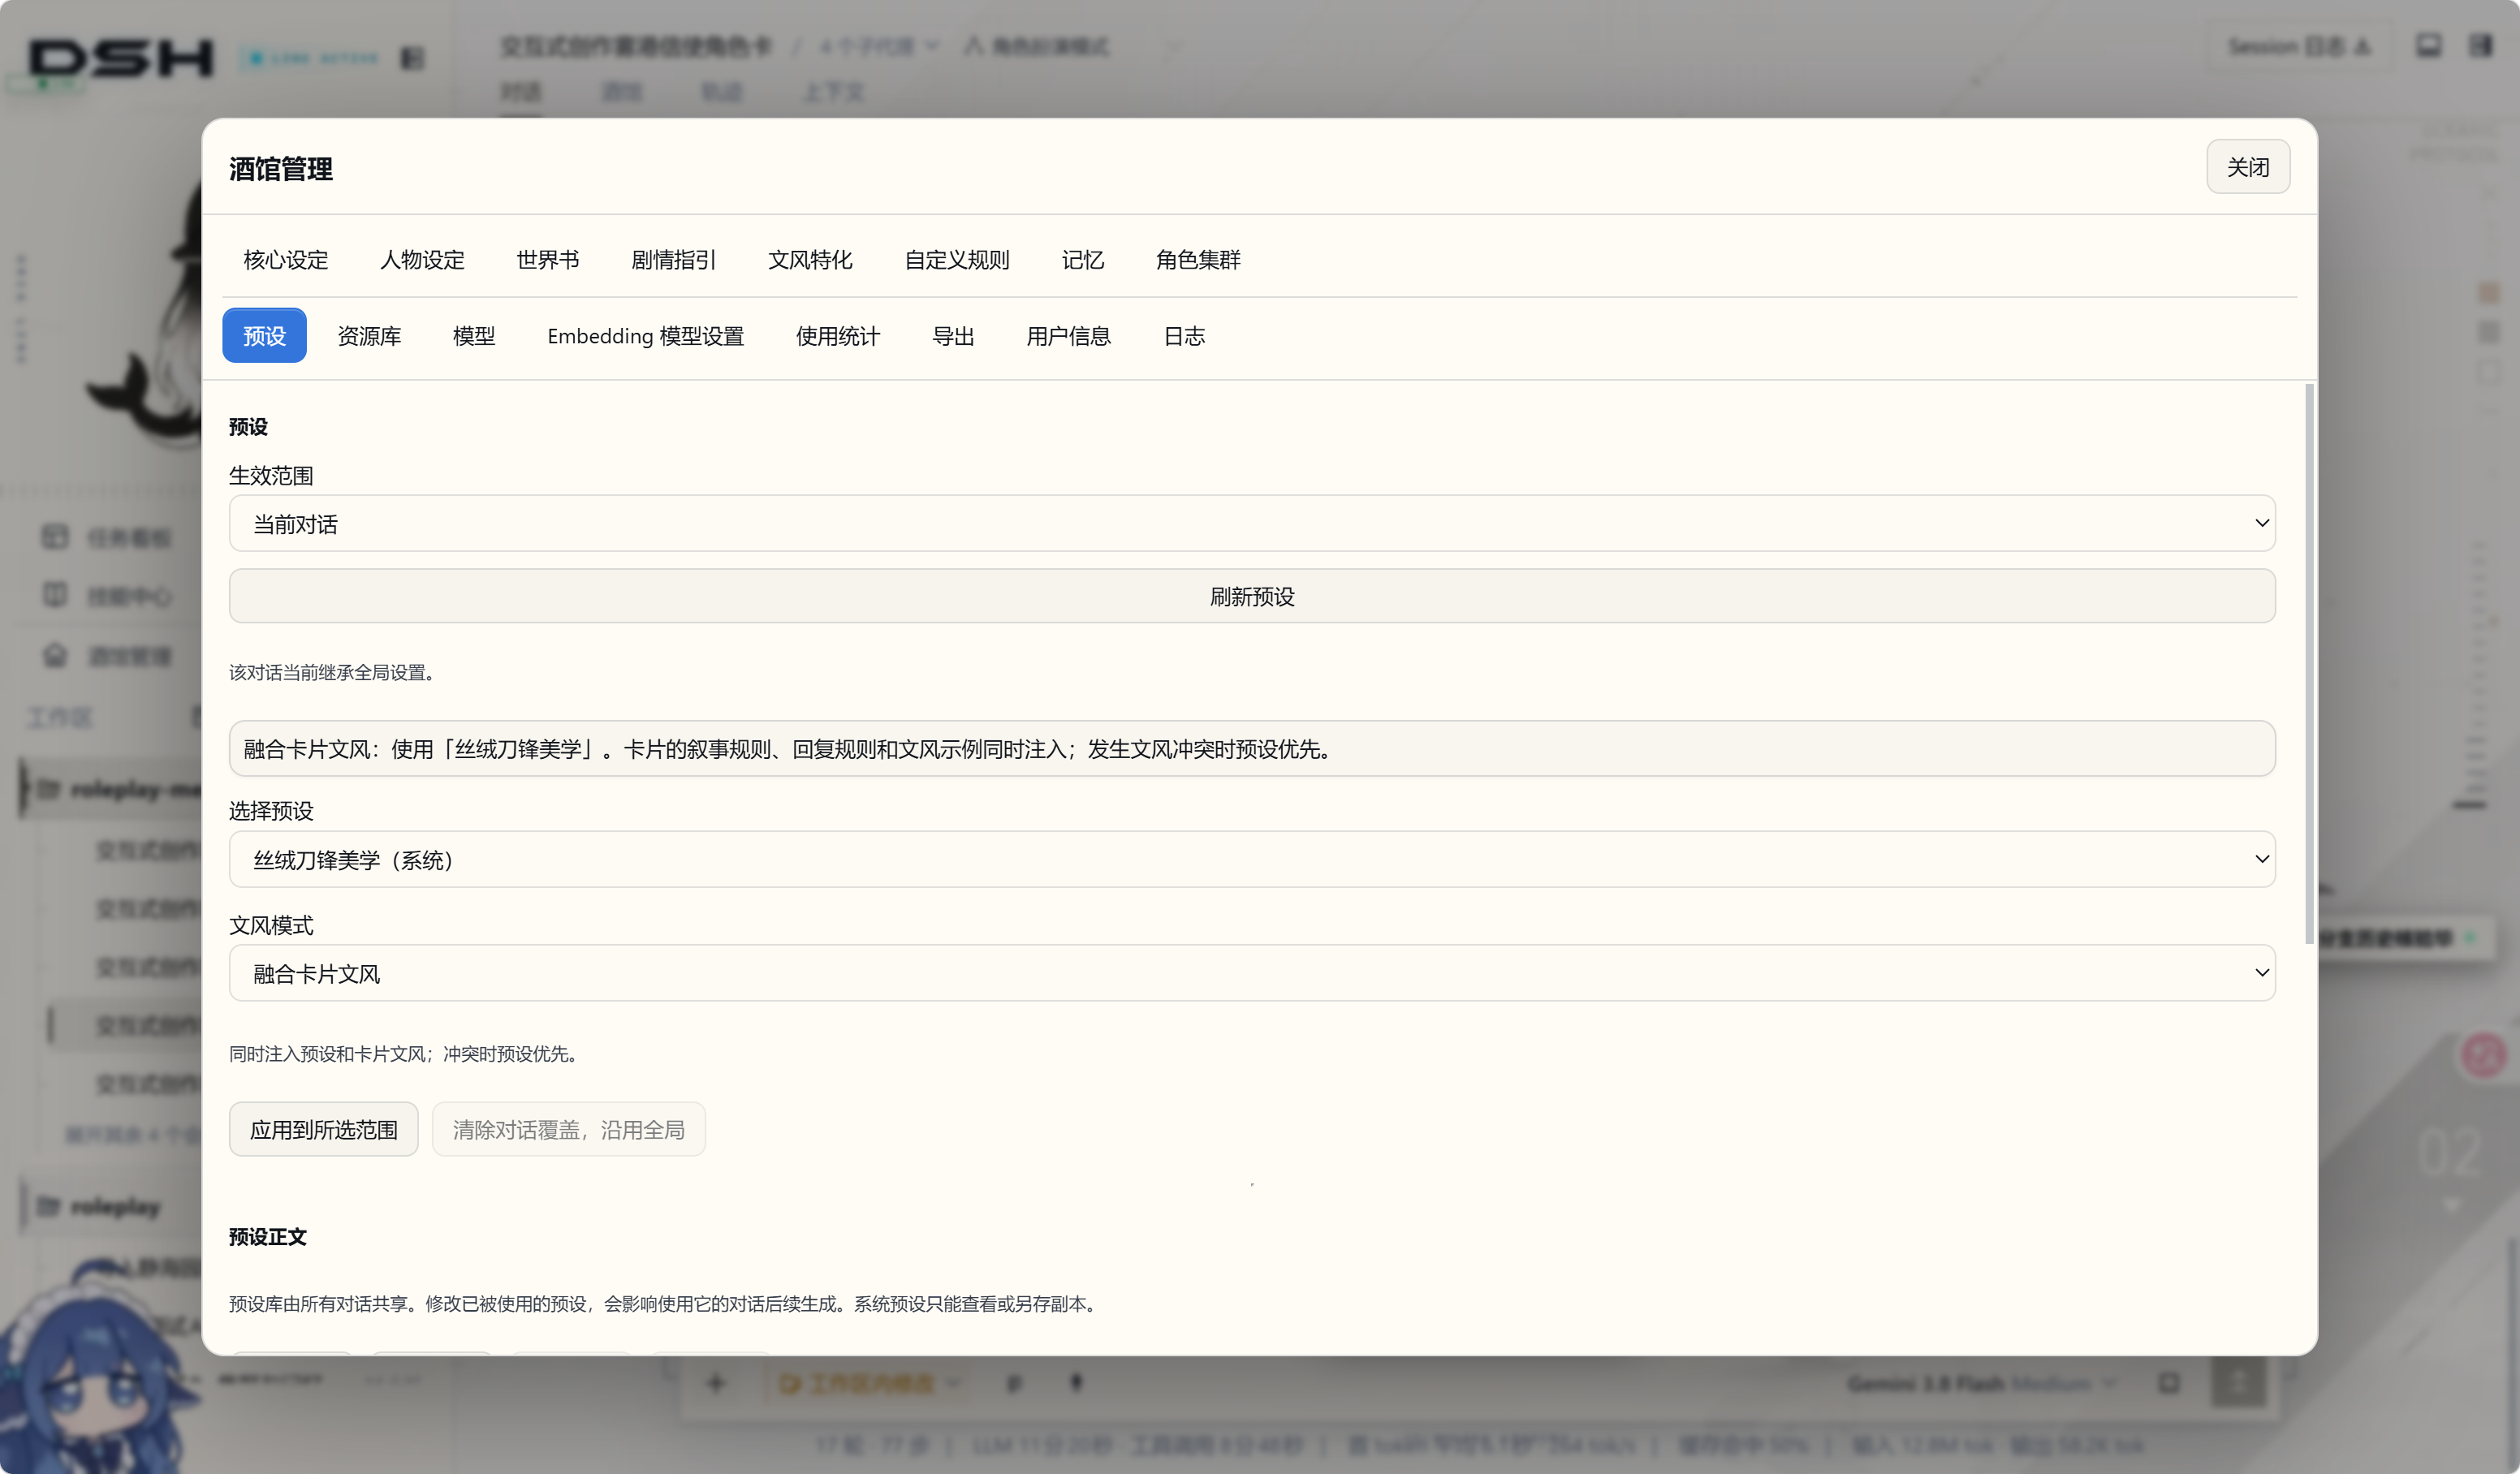Open the 用户信息 tab
The image size is (2520, 1474).
tap(1069, 336)
